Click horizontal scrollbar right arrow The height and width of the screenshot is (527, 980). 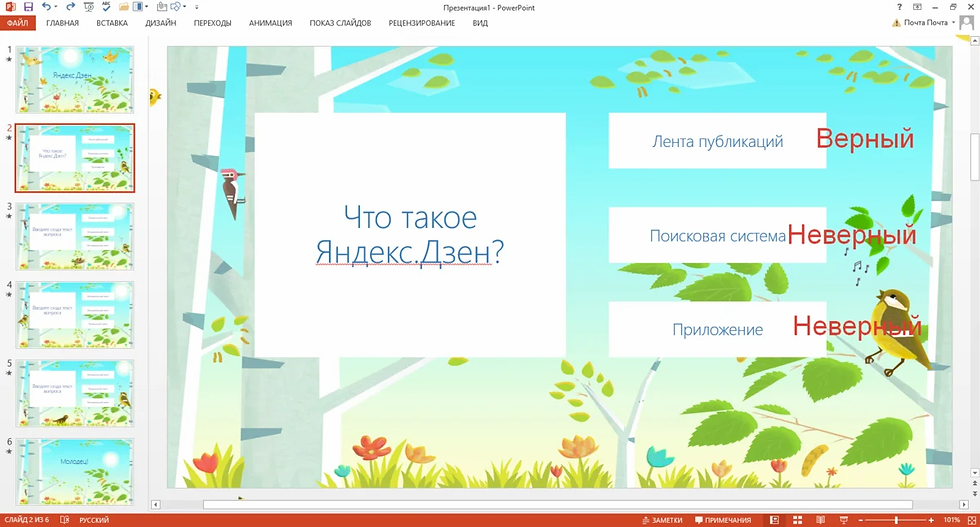tap(964, 504)
